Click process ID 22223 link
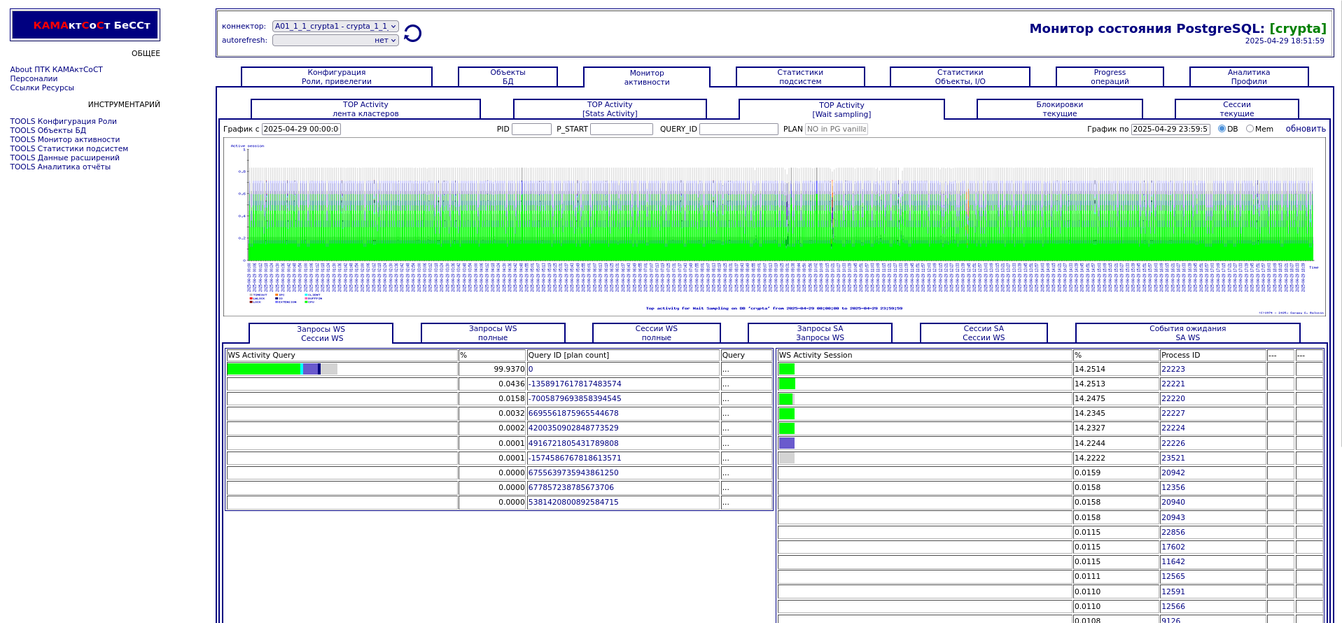Image resolution: width=1342 pixels, height=623 pixels. coord(1172,369)
